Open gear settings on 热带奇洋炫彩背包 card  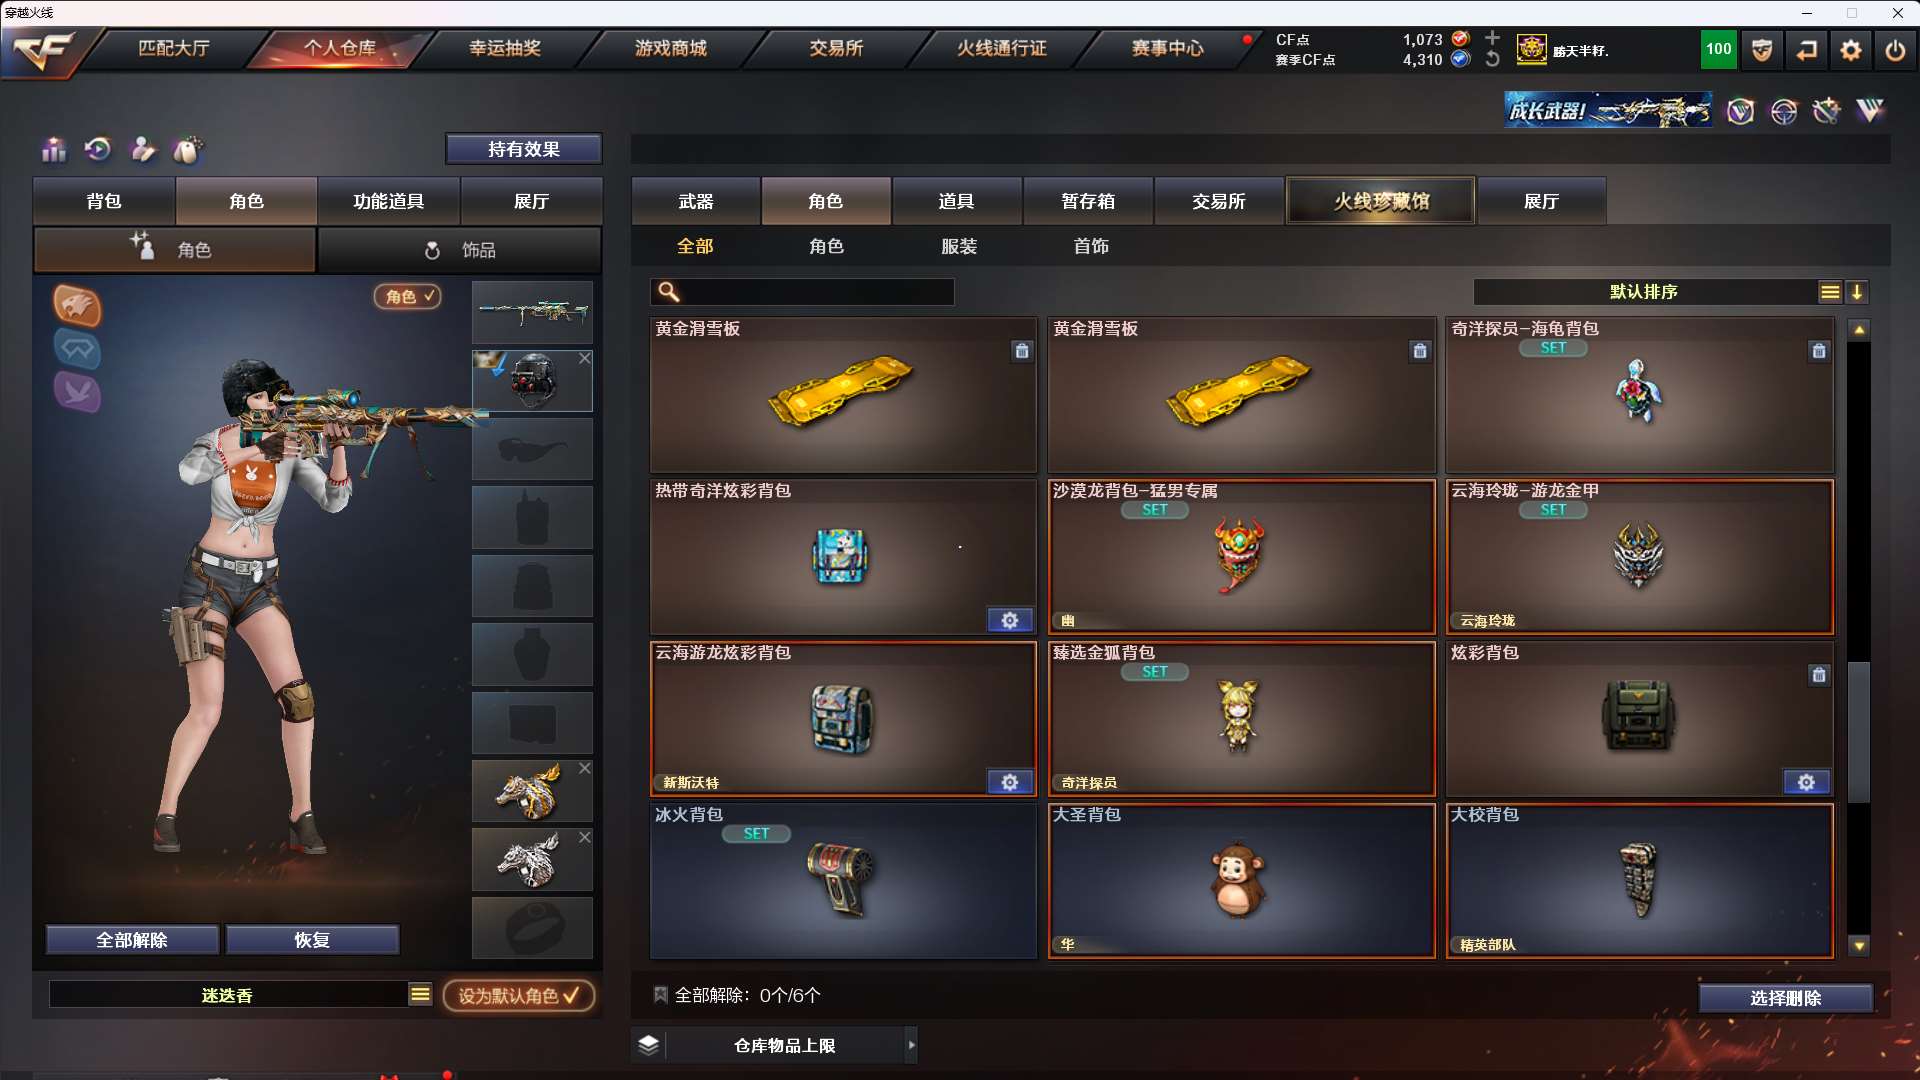tap(1010, 620)
